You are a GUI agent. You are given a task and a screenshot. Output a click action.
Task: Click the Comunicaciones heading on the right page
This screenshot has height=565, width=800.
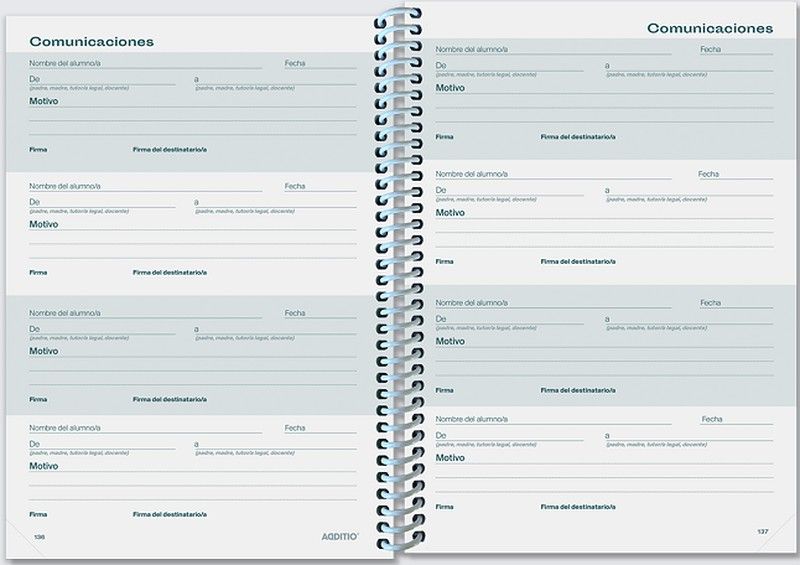click(x=710, y=28)
